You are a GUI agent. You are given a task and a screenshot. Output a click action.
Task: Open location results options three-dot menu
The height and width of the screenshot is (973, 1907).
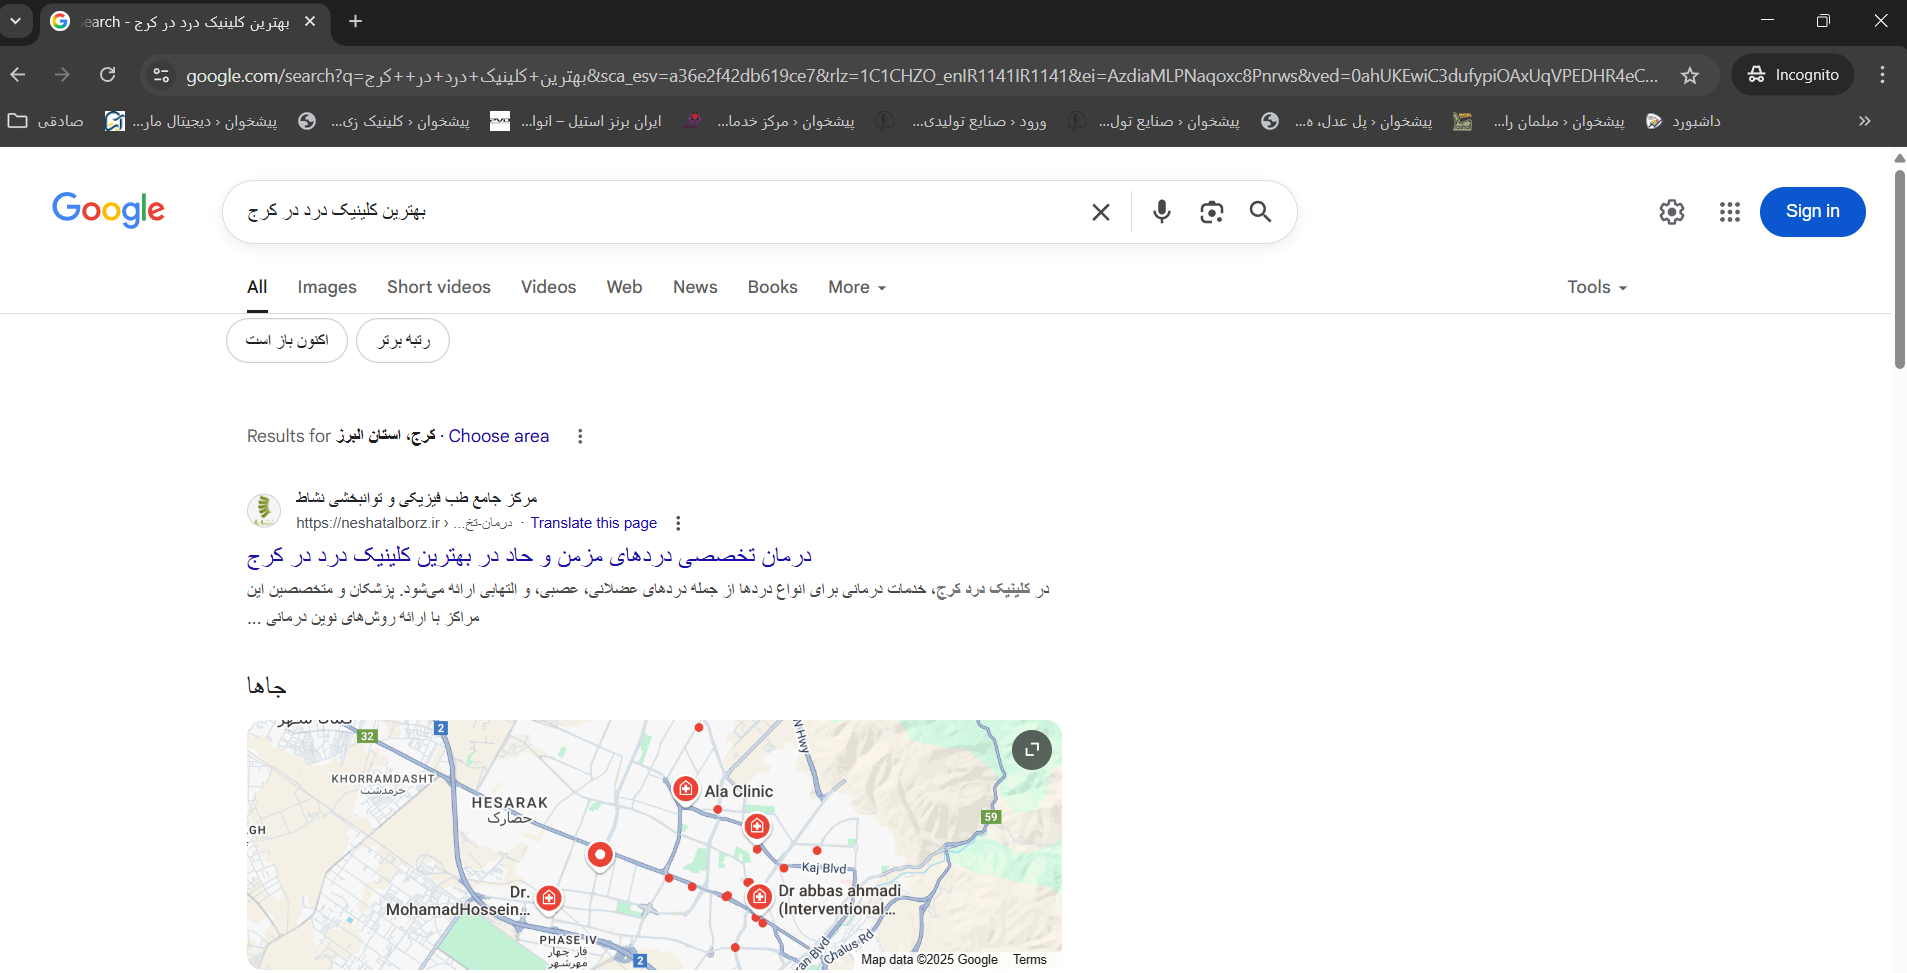(580, 436)
